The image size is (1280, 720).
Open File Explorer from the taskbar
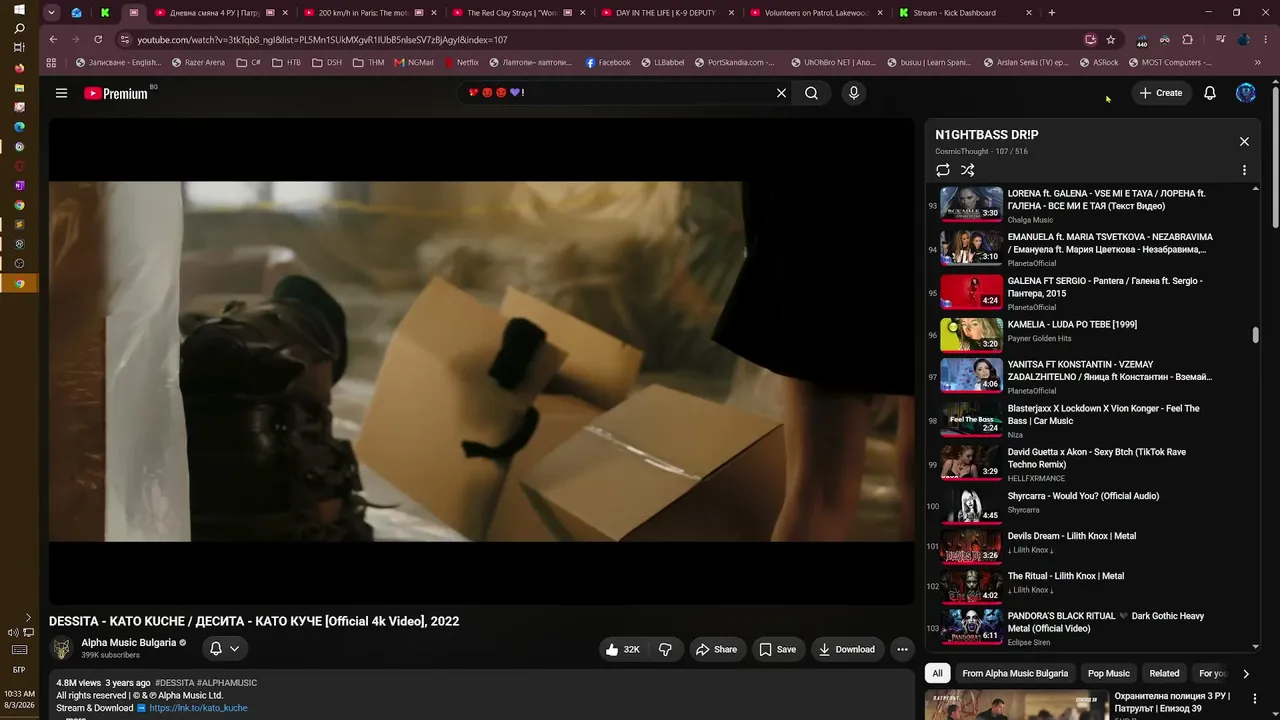coord(19,88)
